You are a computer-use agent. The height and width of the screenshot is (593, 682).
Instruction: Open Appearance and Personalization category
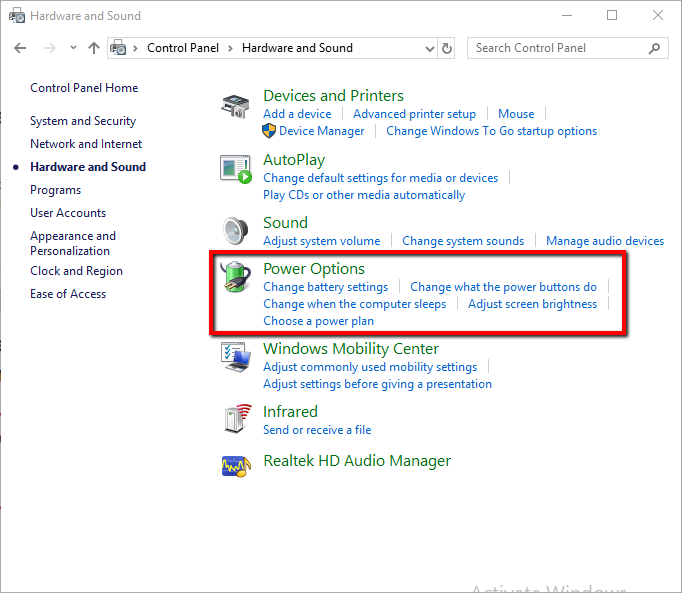73,243
